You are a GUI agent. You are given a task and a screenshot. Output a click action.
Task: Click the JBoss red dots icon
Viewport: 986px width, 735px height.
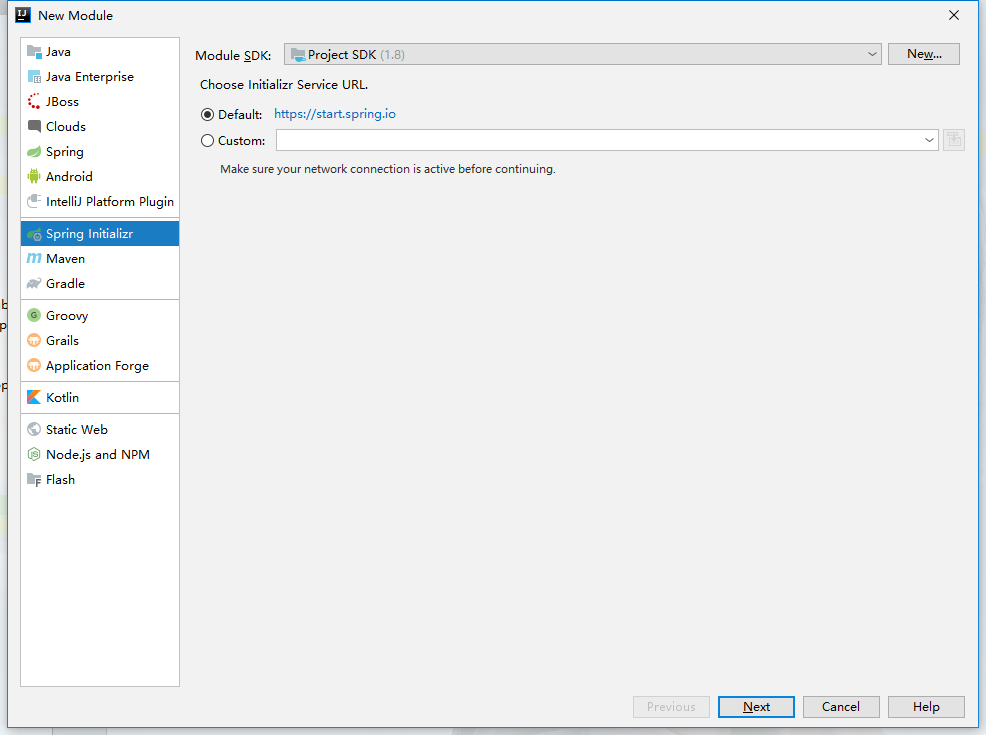(34, 101)
